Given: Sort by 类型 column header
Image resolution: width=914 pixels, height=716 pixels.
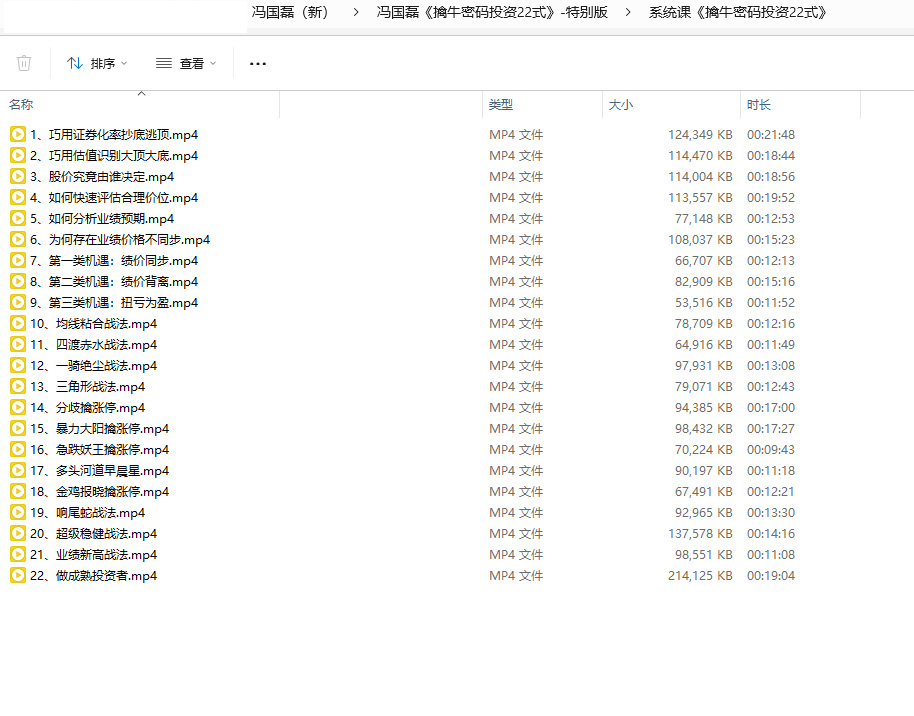Looking at the screenshot, I should (501, 104).
